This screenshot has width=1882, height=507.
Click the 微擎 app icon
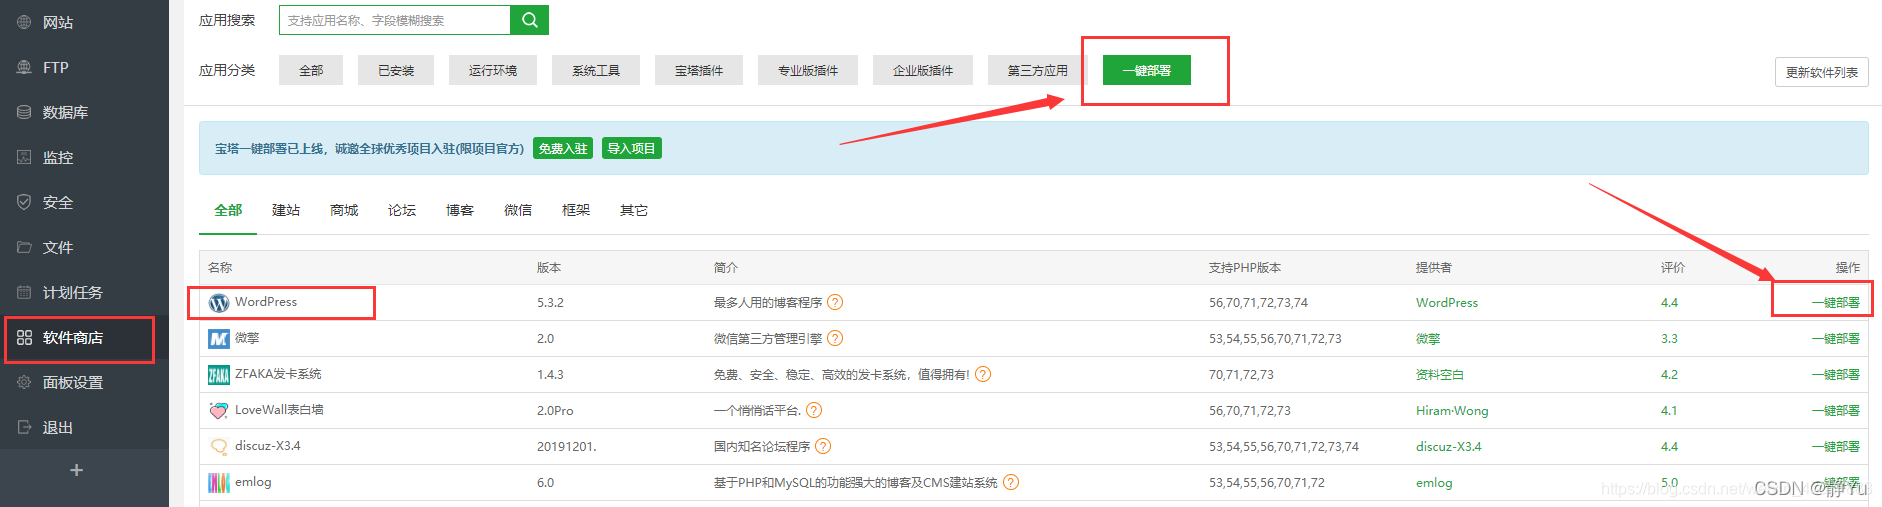[x=219, y=339]
